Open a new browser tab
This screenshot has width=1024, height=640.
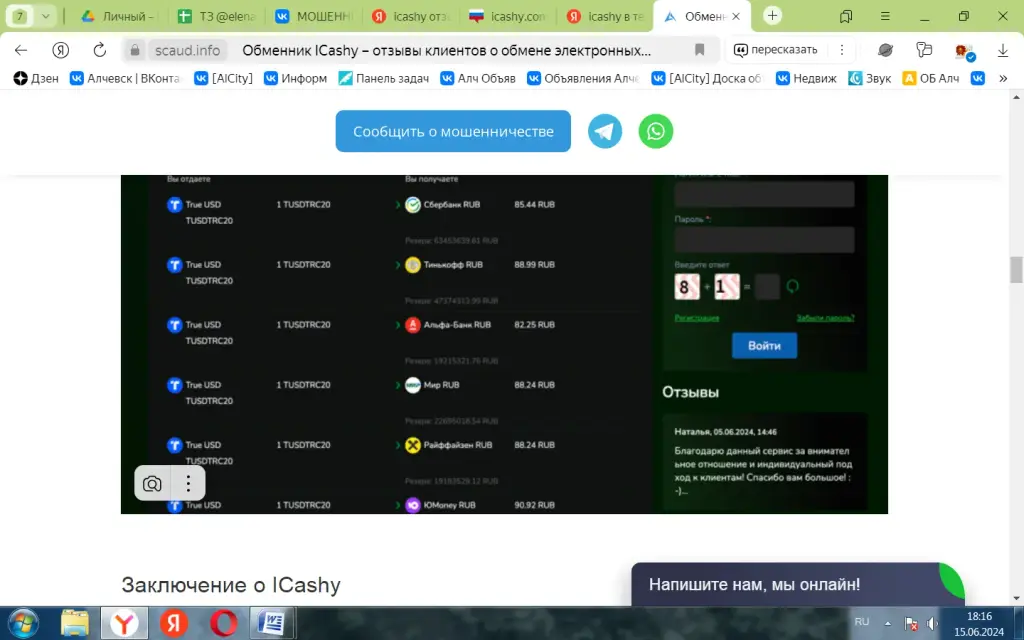coord(772,16)
